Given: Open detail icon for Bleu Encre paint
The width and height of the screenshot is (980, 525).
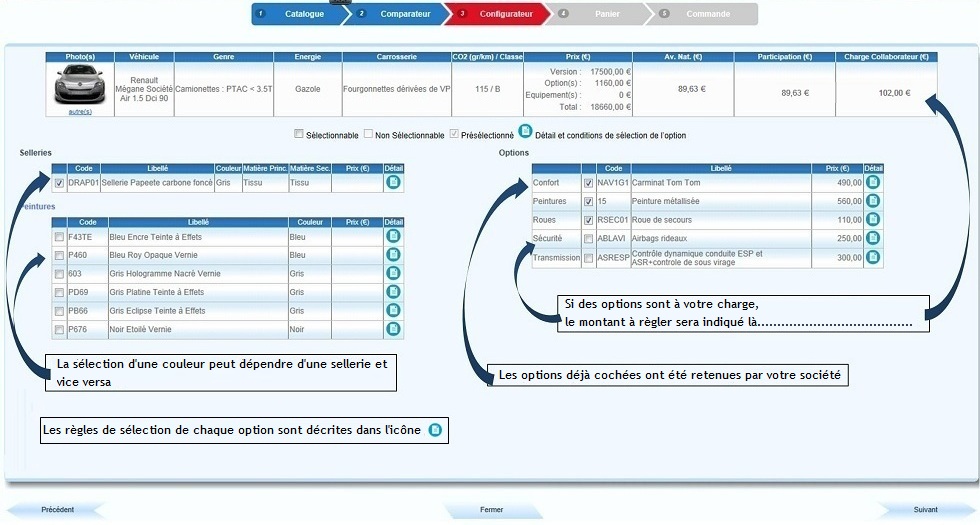Looking at the screenshot, I should tap(393, 236).
